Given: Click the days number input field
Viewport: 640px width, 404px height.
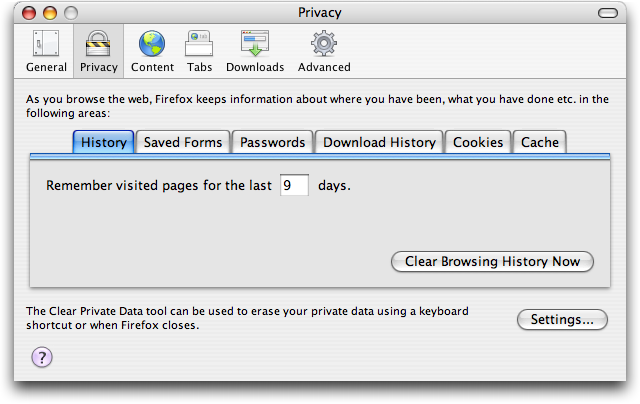Looking at the screenshot, I should (294, 185).
